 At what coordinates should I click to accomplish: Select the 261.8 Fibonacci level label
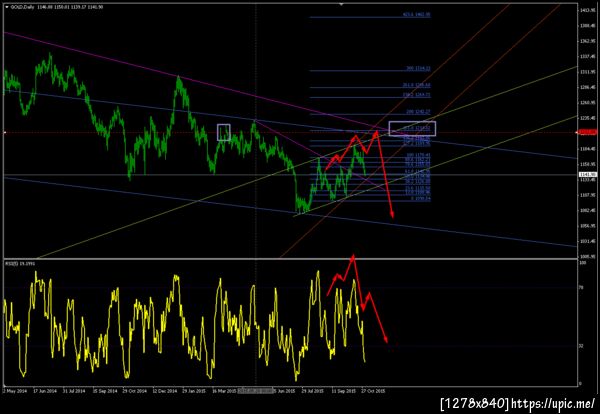point(416,85)
